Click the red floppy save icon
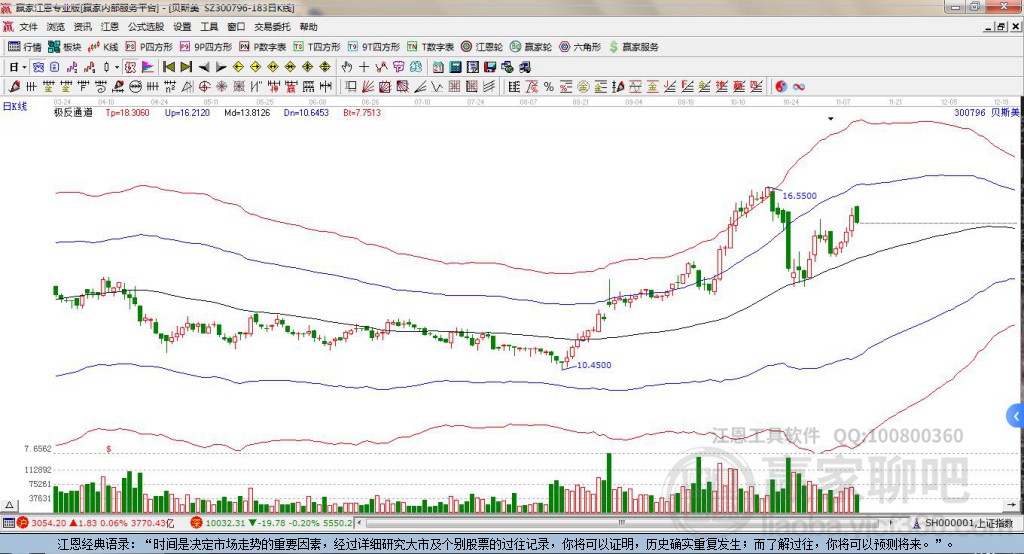The height and width of the screenshot is (554, 1024). tap(490, 67)
